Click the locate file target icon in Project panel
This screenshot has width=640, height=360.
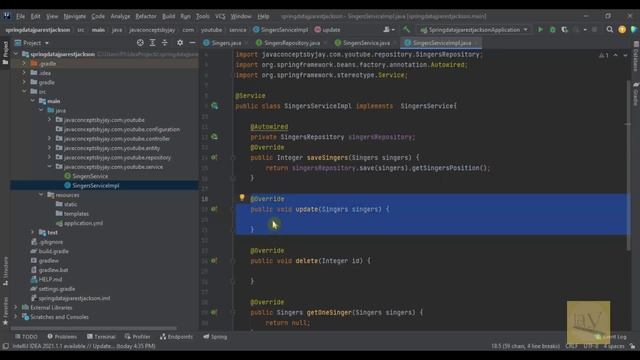[140, 42]
